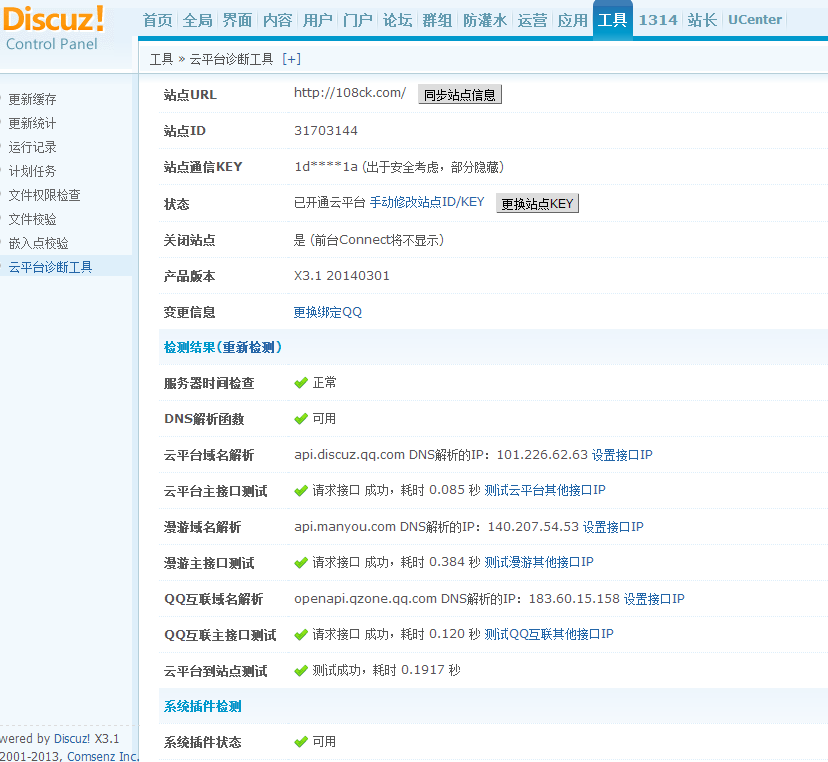828x762 pixels.
Task: Click the product version X3.1 20140301
Action: pyautogui.click(x=342, y=276)
